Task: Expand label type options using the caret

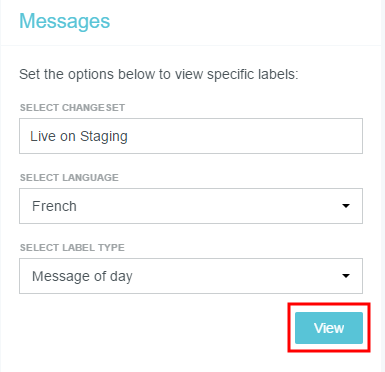Action: [346, 276]
